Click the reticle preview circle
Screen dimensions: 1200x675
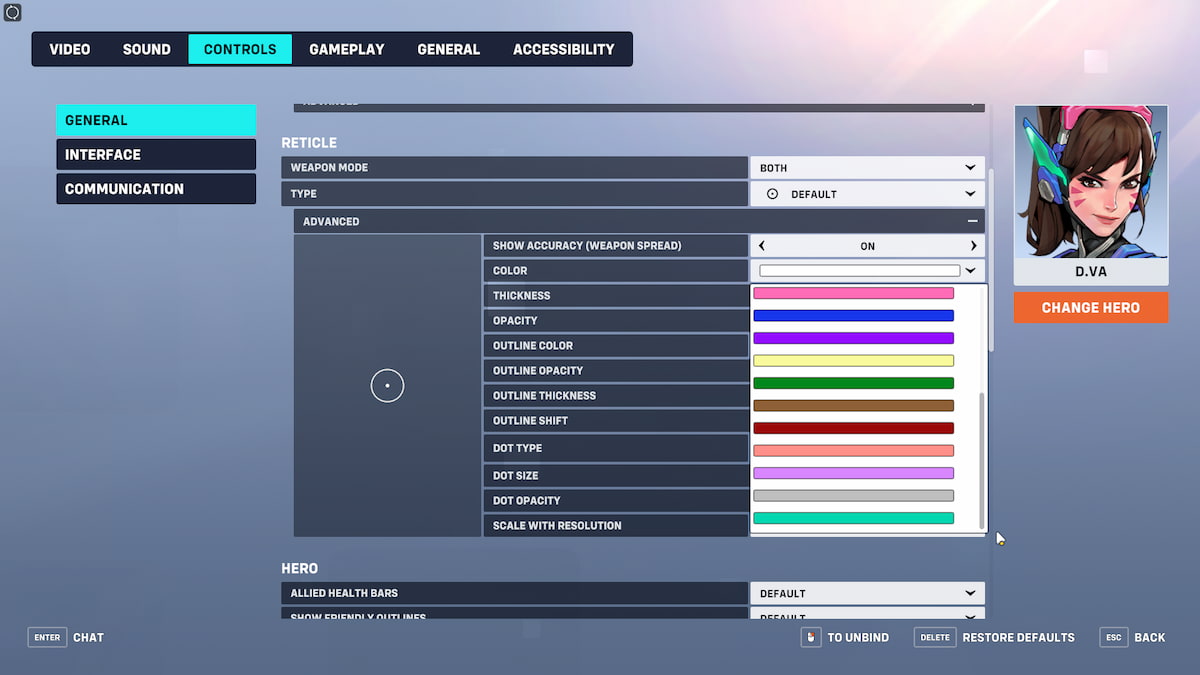click(387, 385)
